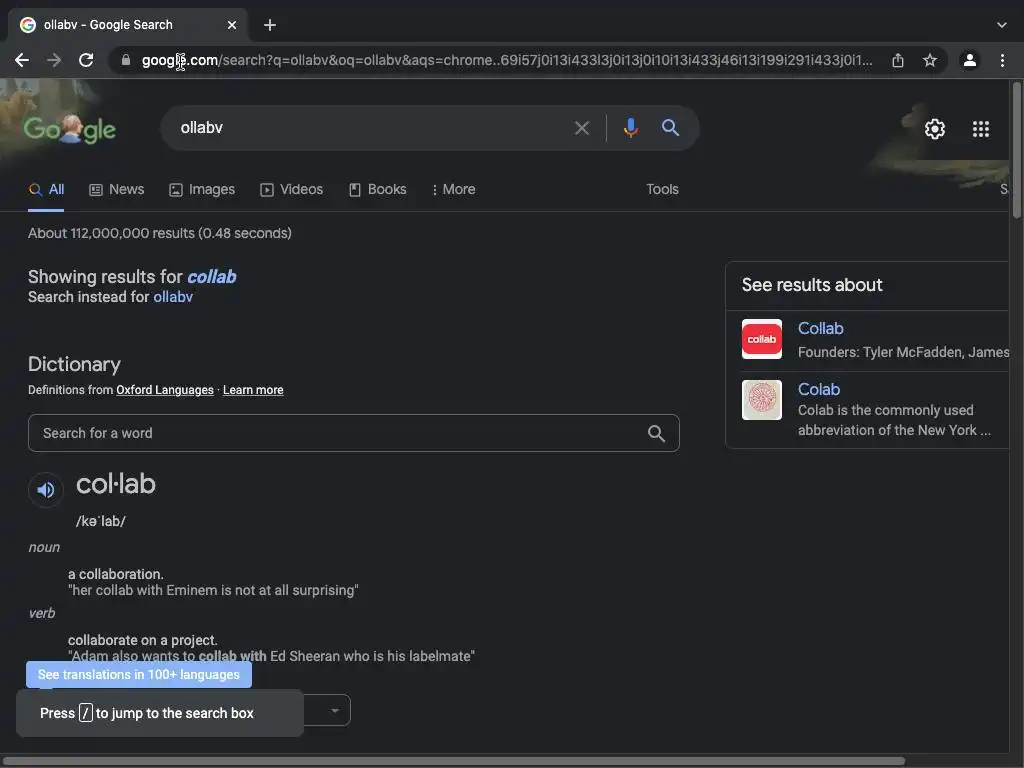The height and width of the screenshot is (768, 1024).
Task: Open the Colab result link
Action: point(818,389)
